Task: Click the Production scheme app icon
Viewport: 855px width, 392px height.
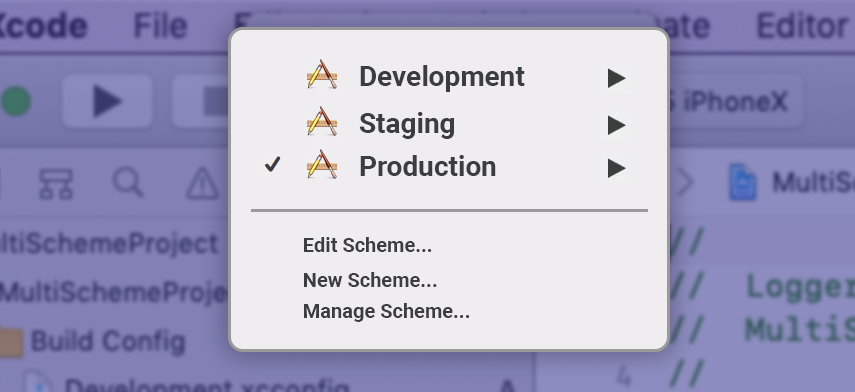Action: point(322,164)
